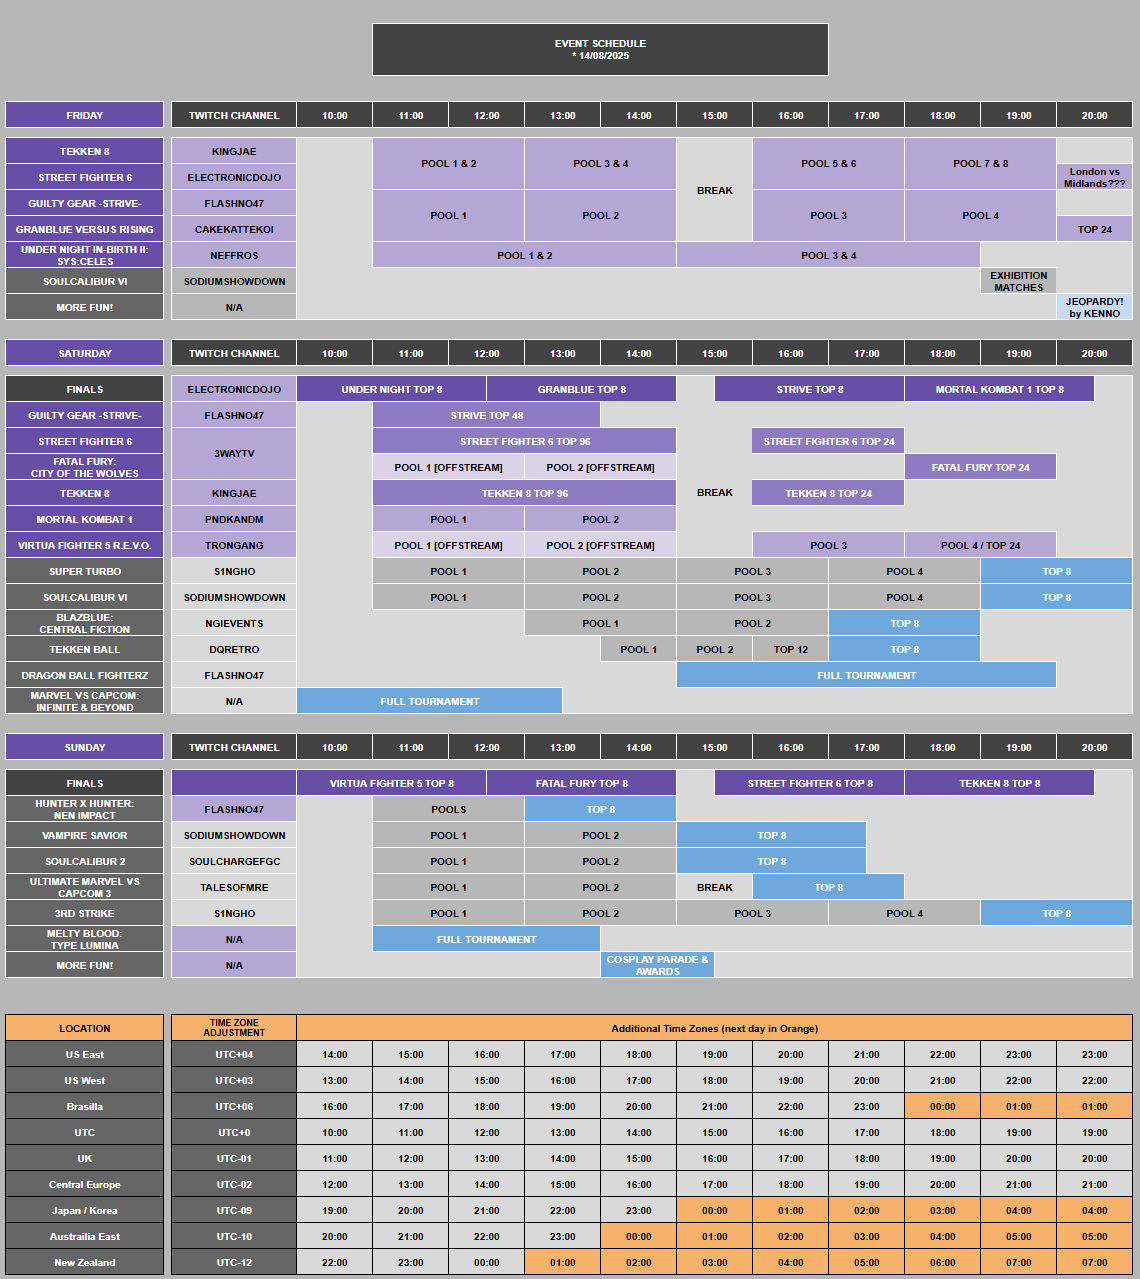Select the 'POOL 7 & 8' block

pyautogui.click(x=980, y=164)
